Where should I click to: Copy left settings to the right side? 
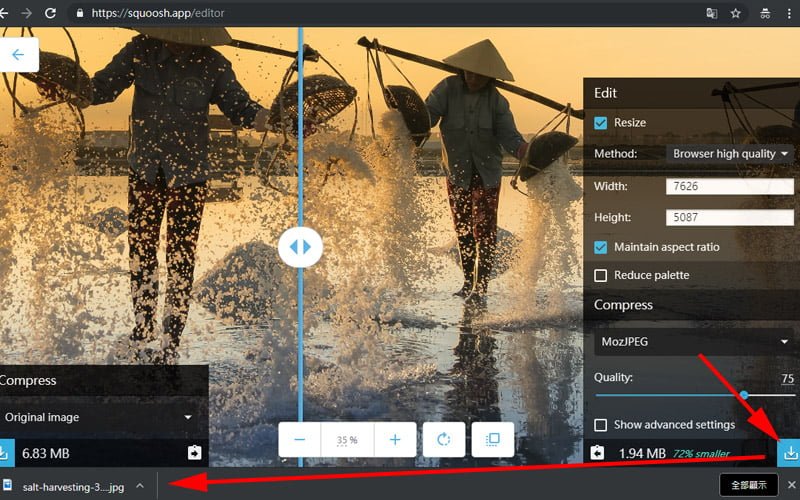coord(194,453)
